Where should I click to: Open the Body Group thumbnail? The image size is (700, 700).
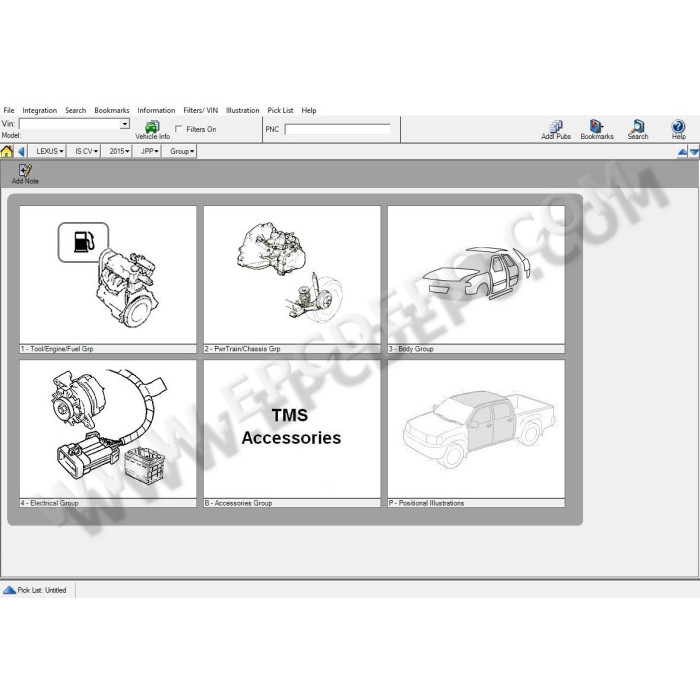pos(476,275)
